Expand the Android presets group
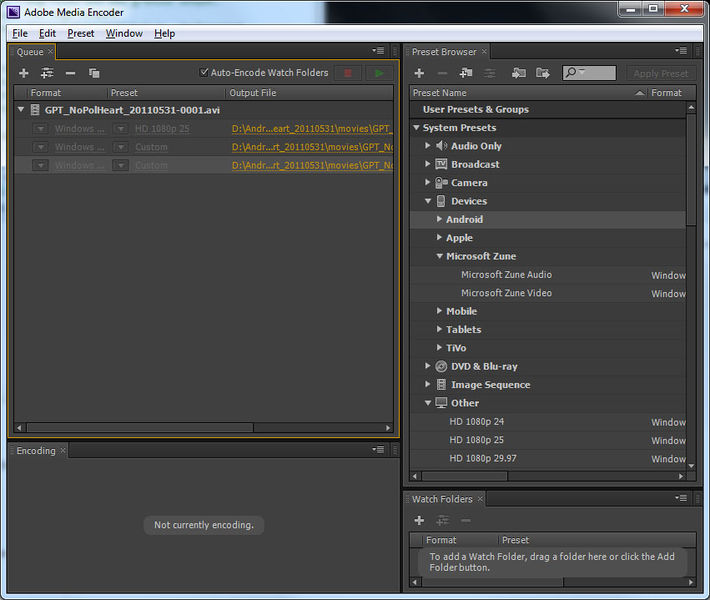Screen dimensions: 710x600 pos(439,220)
